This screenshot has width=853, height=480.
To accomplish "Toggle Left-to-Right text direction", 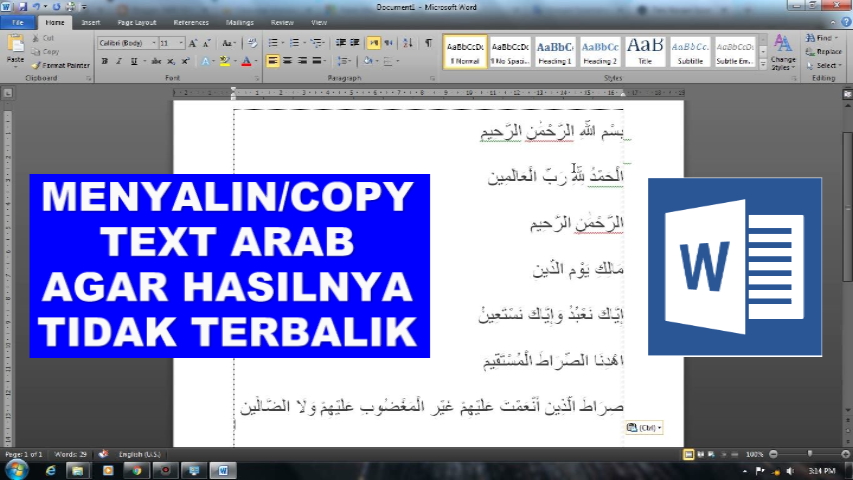I will click(374, 43).
